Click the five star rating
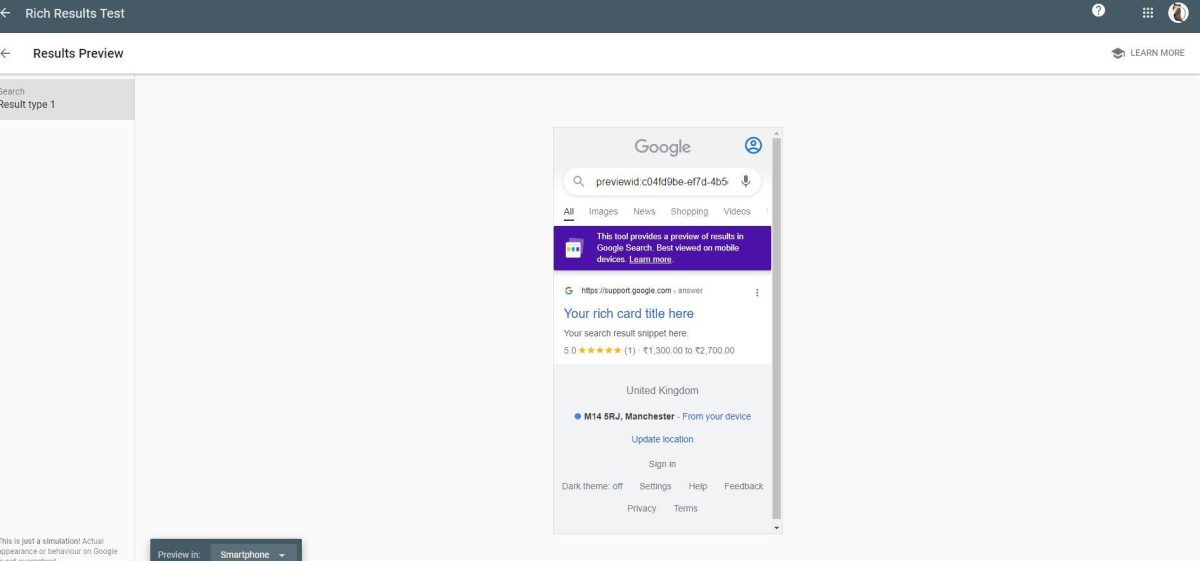Screen dimensions: 1200x561 coord(600,351)
